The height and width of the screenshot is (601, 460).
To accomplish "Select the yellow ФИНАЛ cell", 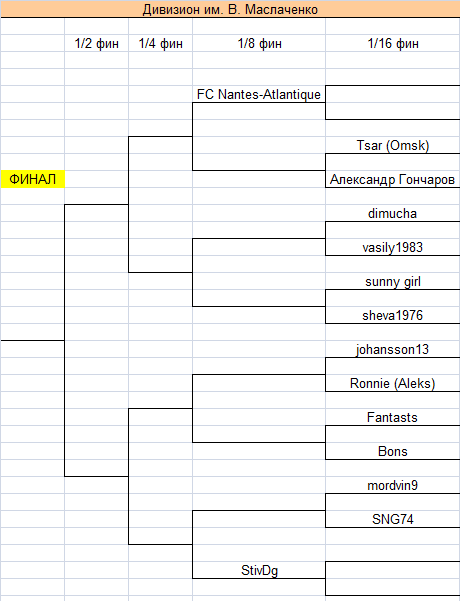I will point(33,179).
